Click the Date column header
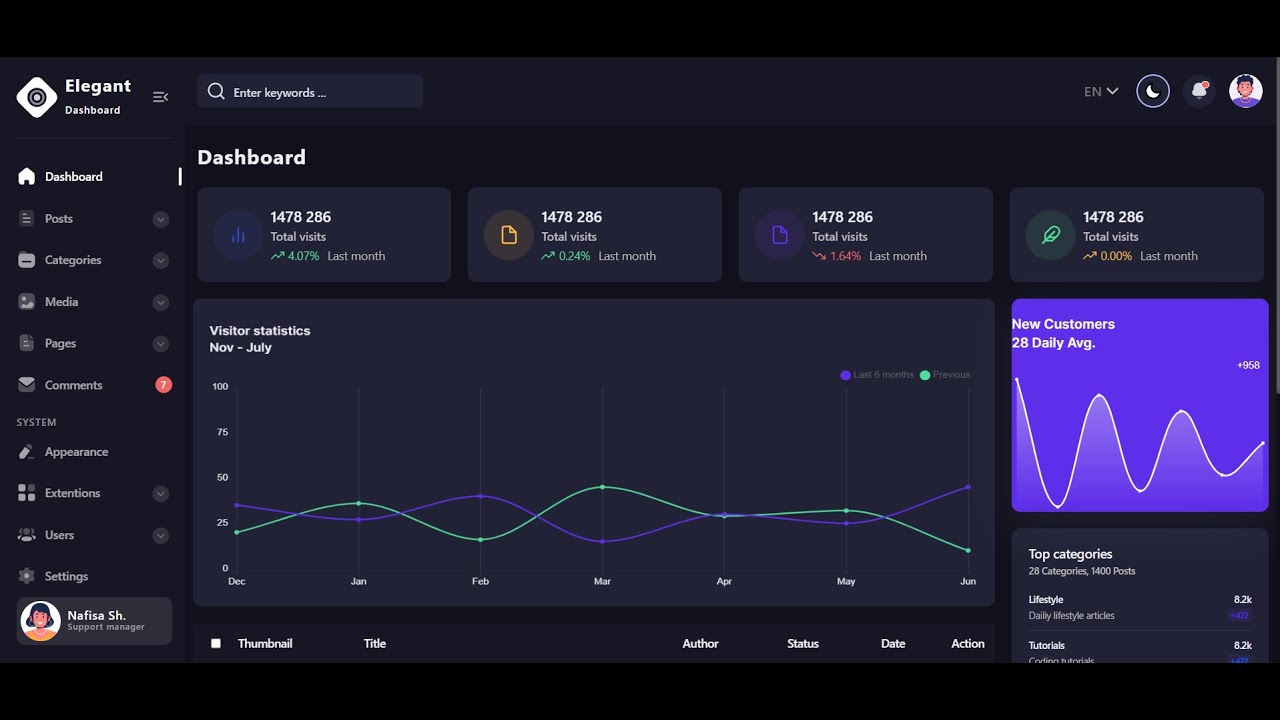Image resolution: width=1280 pixels, height=720 pixels. click(x=893, y=644)
